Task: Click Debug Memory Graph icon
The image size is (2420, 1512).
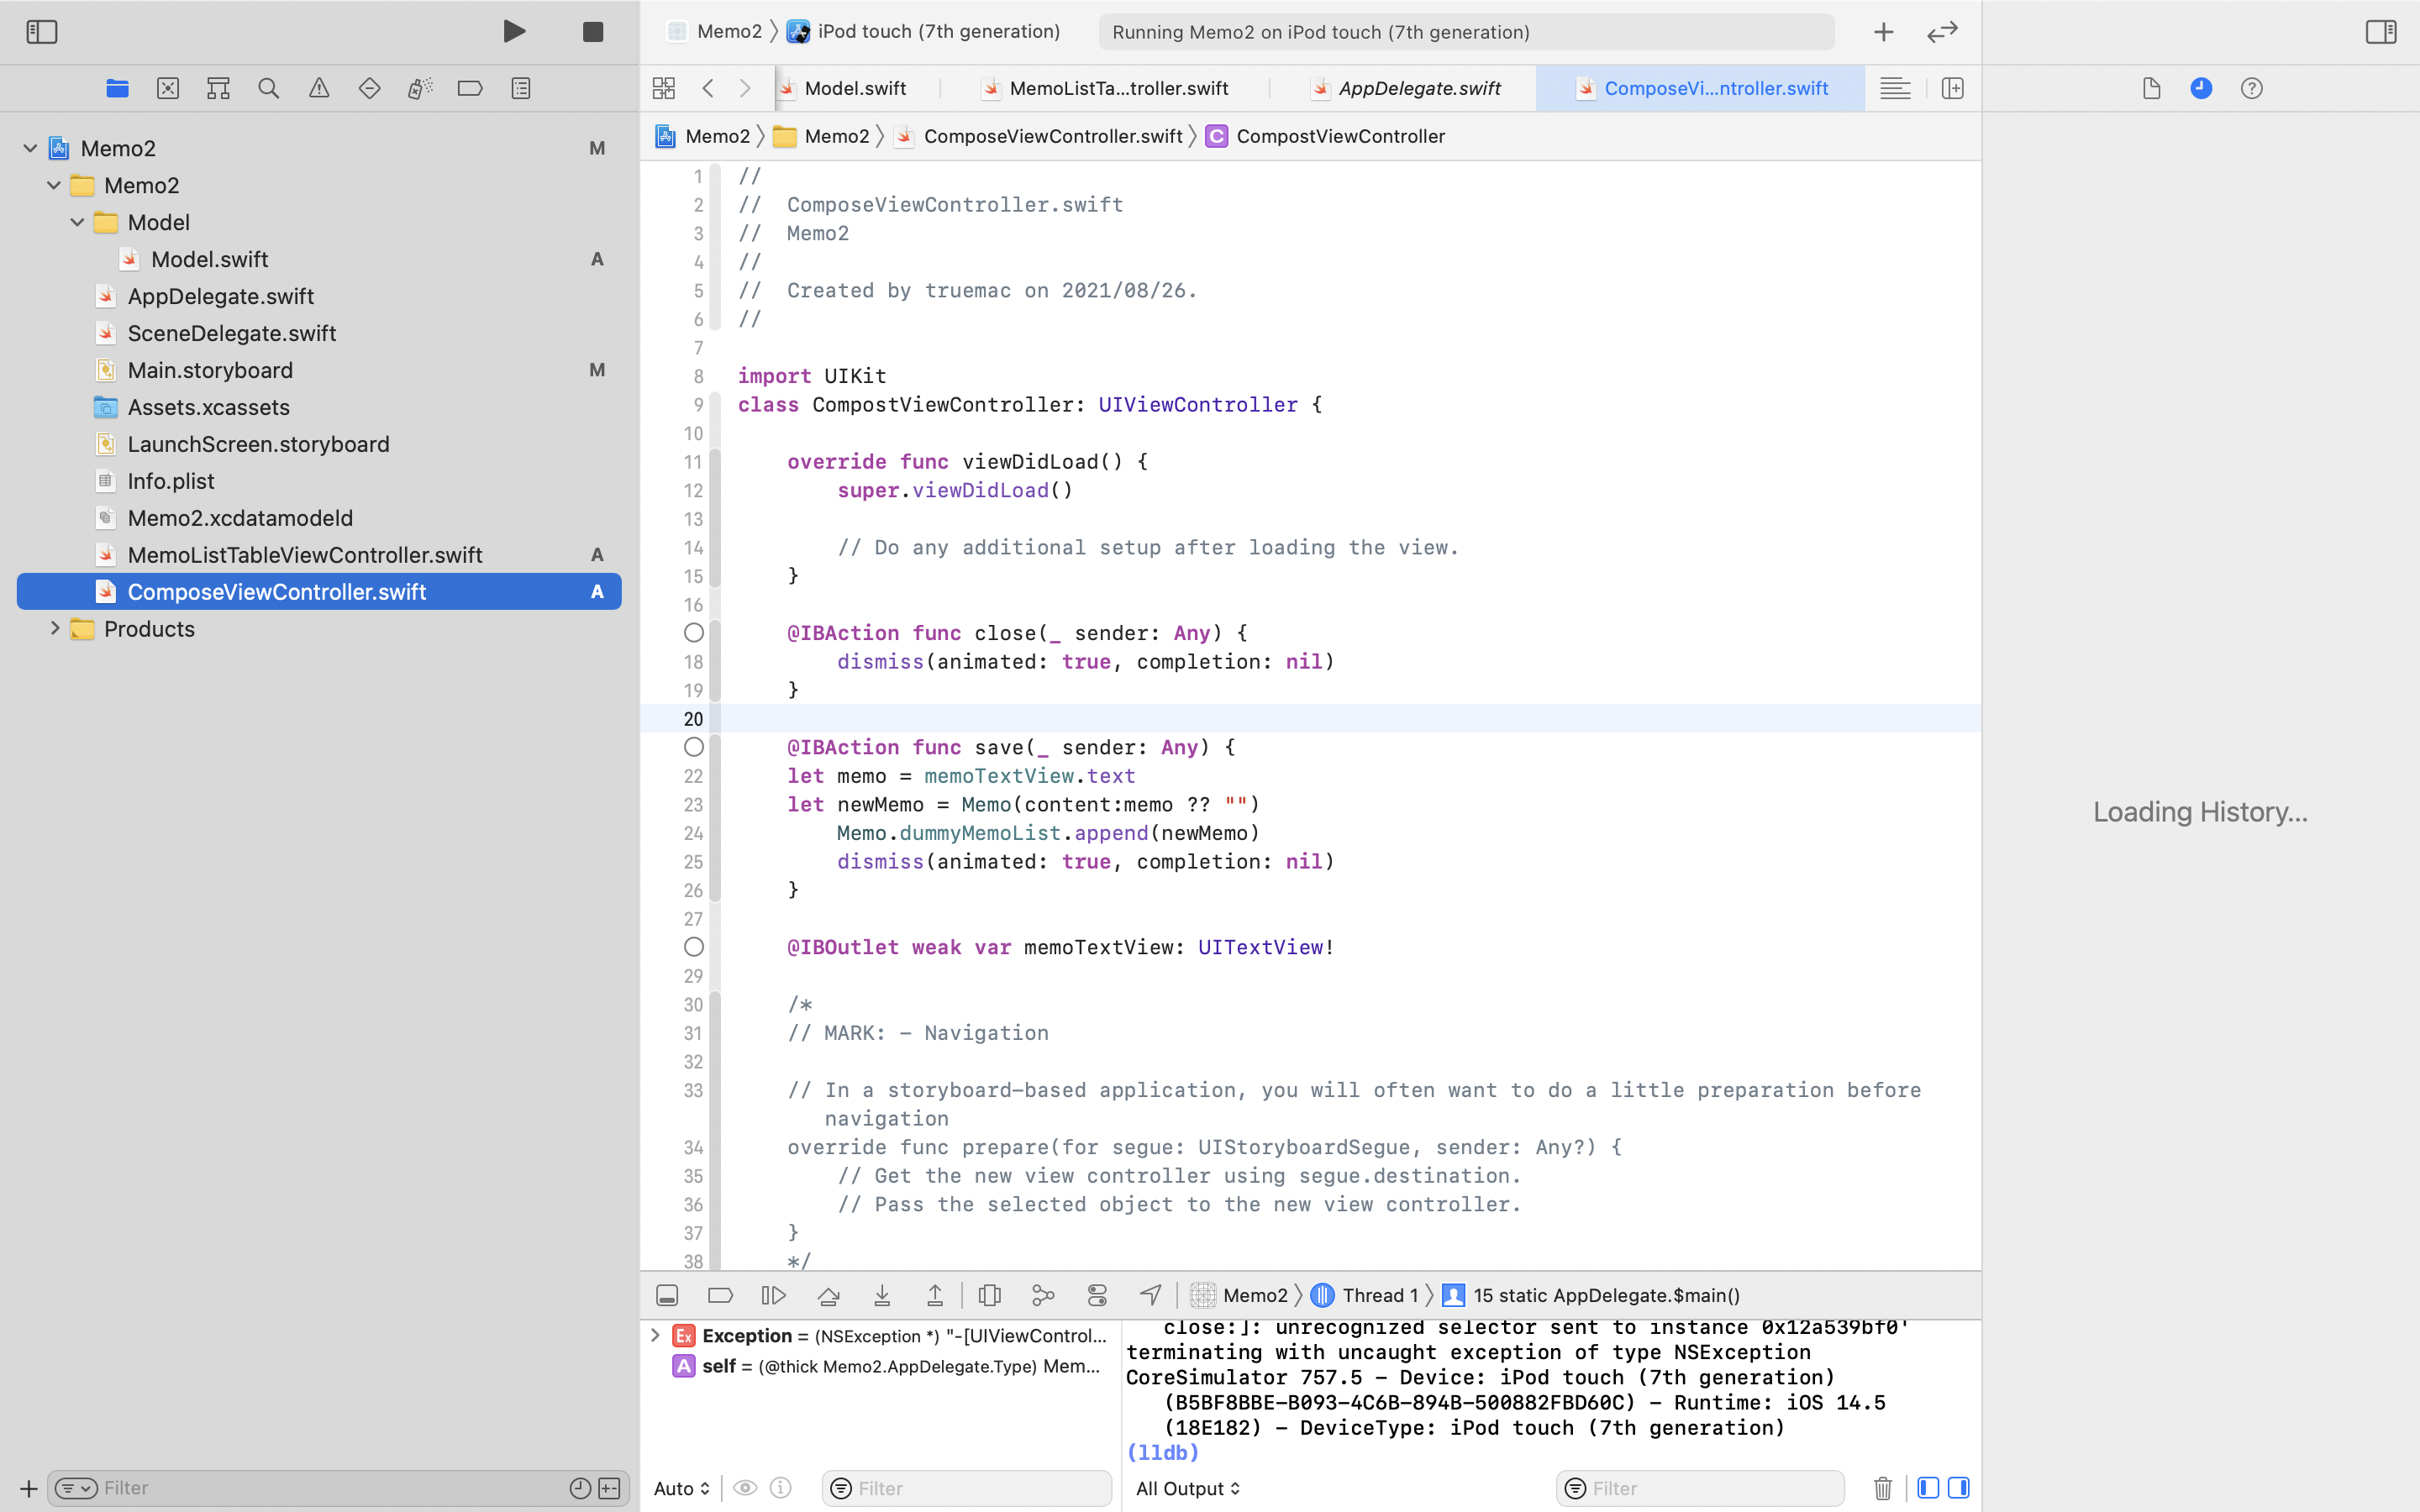Action: point(1043,1295)
